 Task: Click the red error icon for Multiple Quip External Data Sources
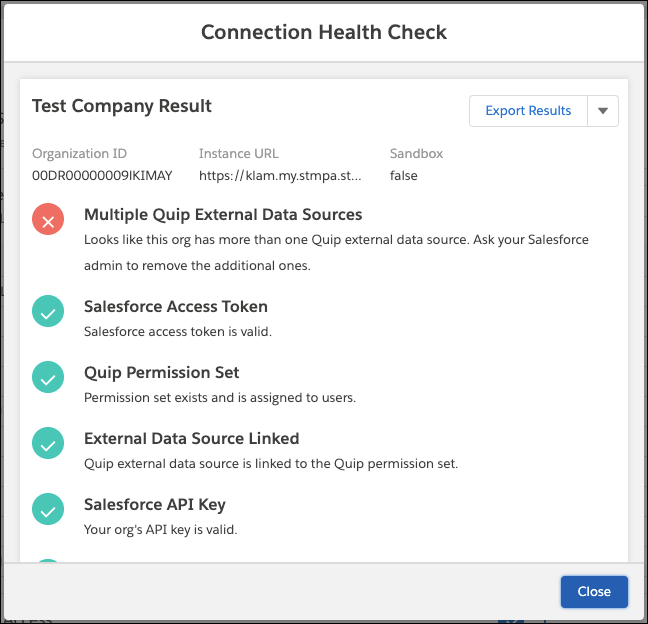[x=48, y=219]
